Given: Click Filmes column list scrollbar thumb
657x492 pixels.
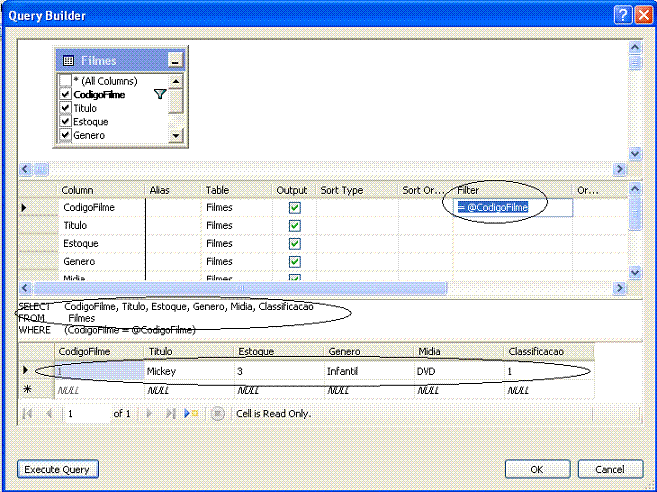Looking at the screenshot, I should 176,101.
